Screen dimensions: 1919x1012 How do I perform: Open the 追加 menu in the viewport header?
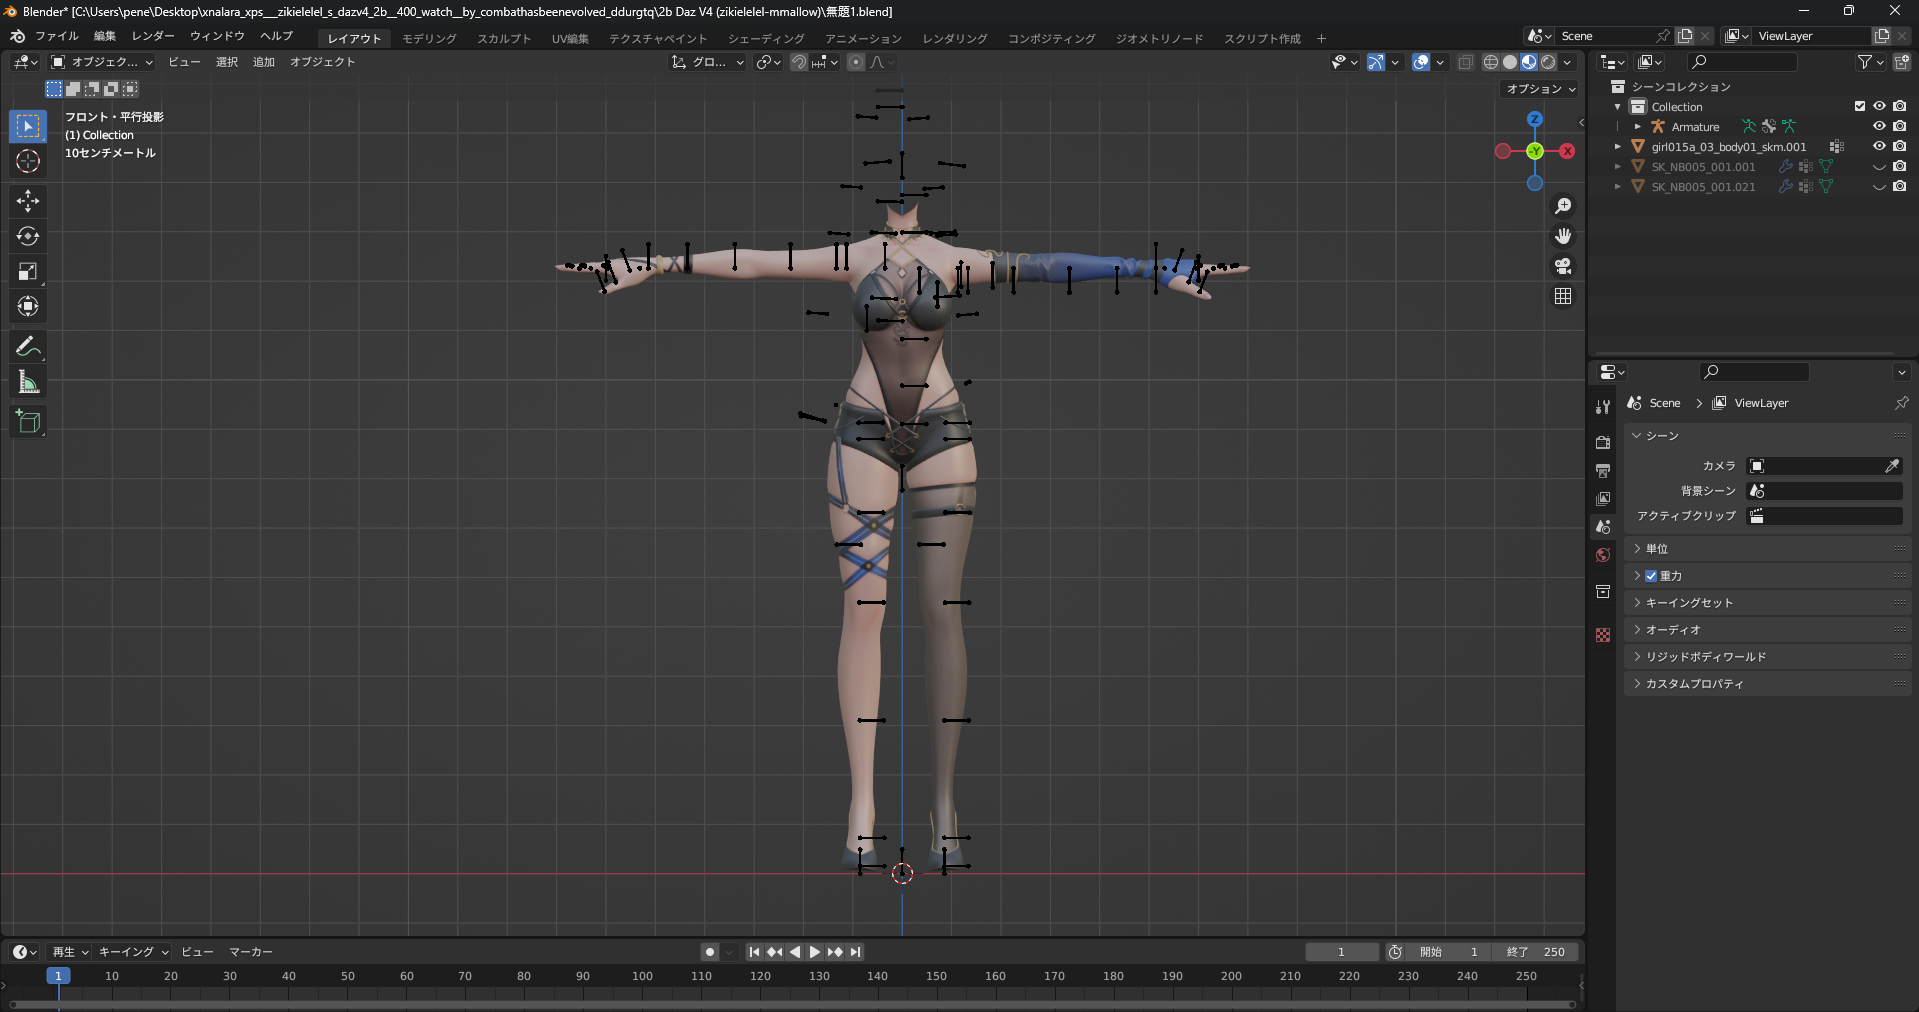(x=263, y=62)
